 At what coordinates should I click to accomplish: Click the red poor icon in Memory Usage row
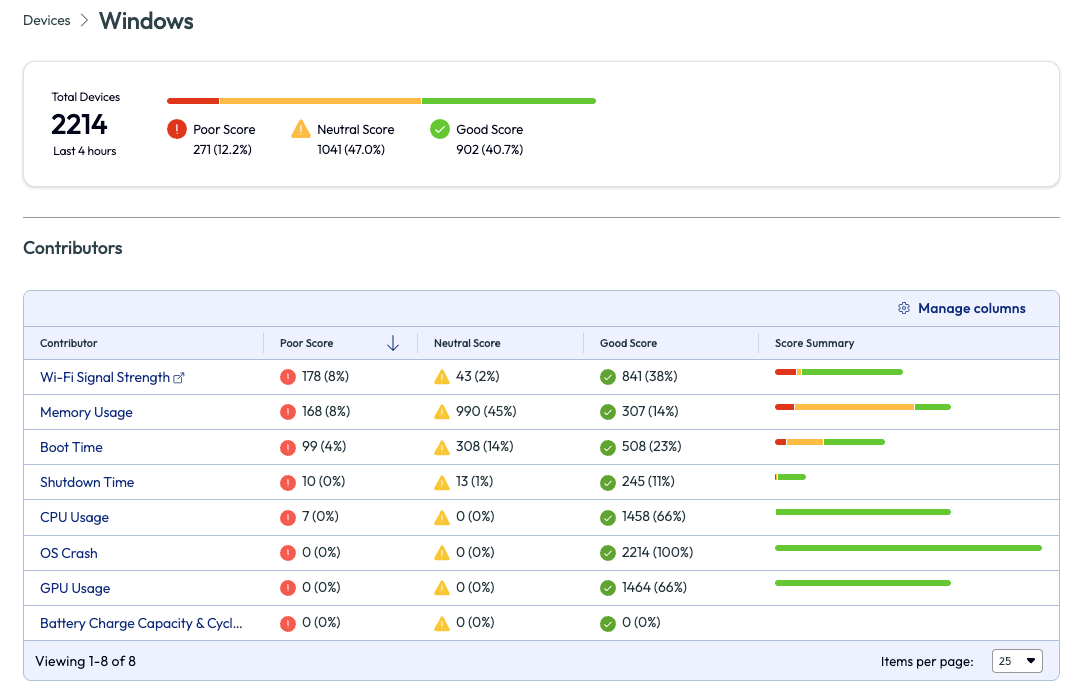288,412
